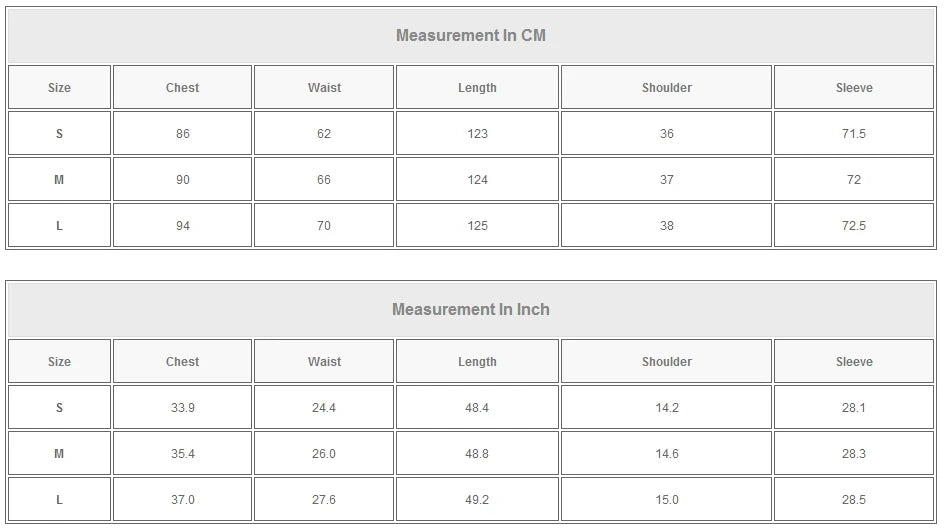Select the waist value 26.0 cell

pyautogui.click(x=324, y=454)
